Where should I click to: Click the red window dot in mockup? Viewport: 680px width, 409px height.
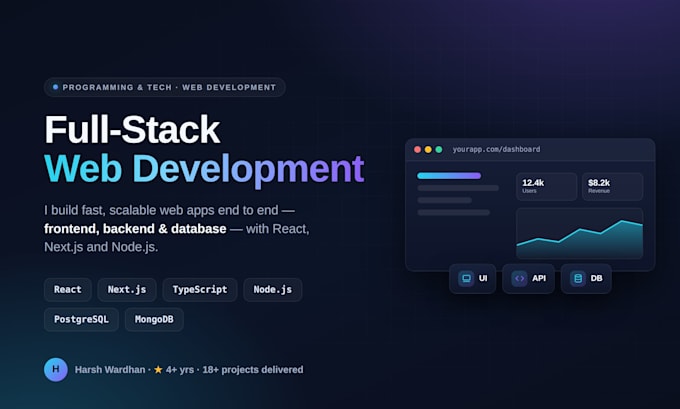point(417,149)
